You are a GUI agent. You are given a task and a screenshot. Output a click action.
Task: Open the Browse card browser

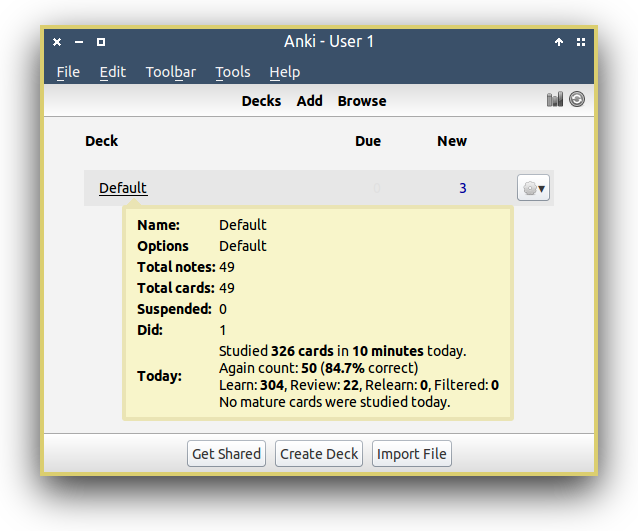point(362,101)
